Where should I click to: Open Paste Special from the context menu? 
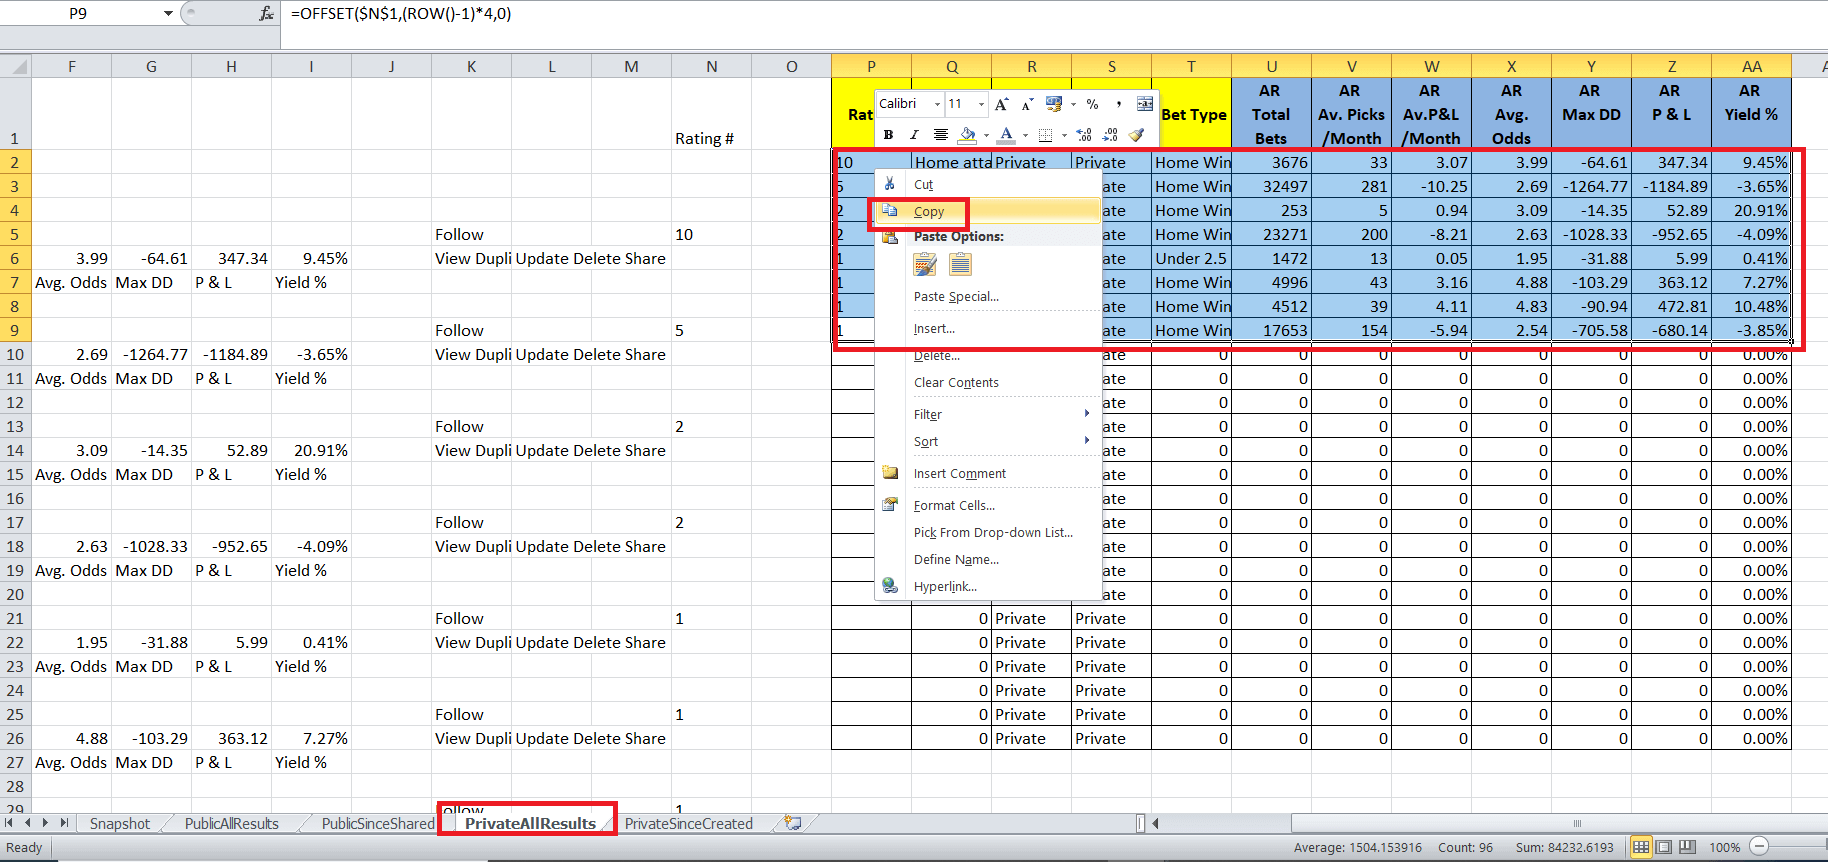coord(988,297)
